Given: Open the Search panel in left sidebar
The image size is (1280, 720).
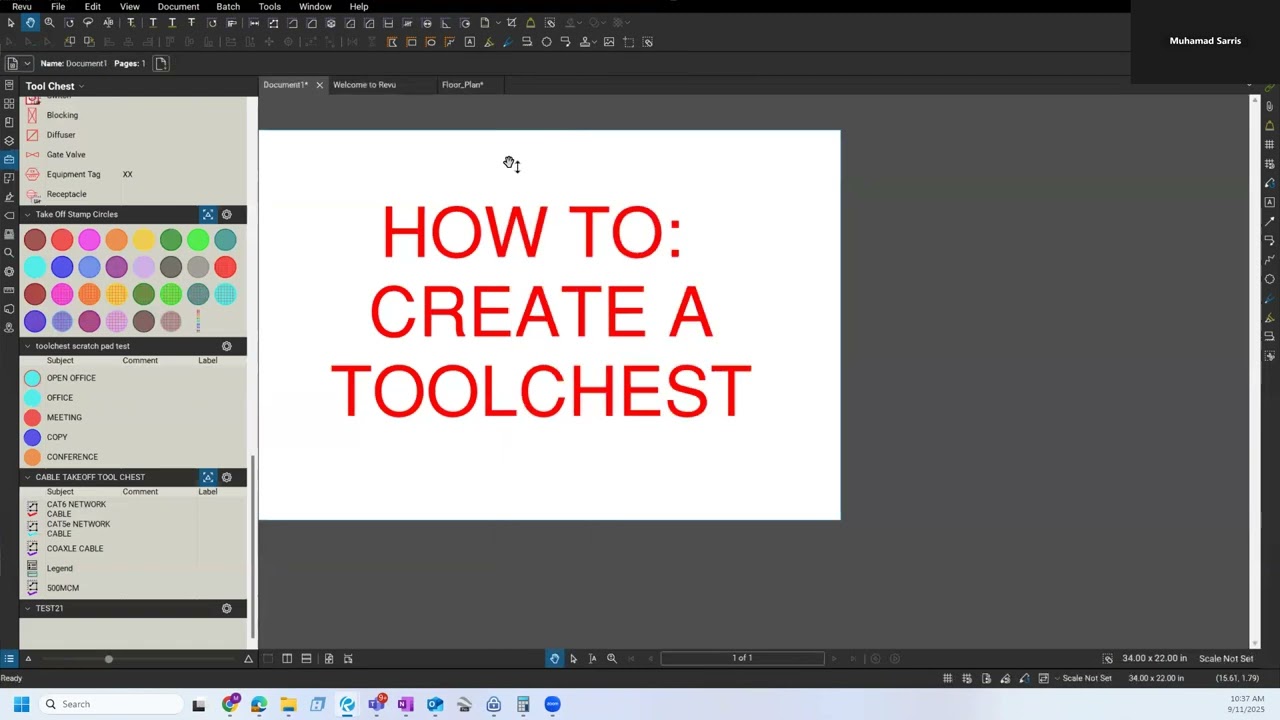Looking at the screenshot, I should coord(9,253).
